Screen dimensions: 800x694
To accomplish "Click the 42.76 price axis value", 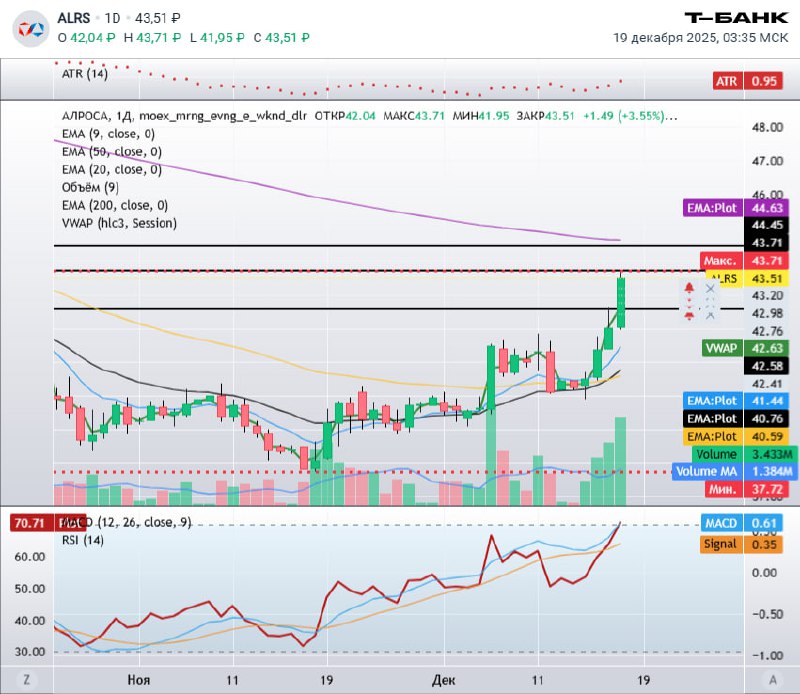I will (x=767, y=332).
